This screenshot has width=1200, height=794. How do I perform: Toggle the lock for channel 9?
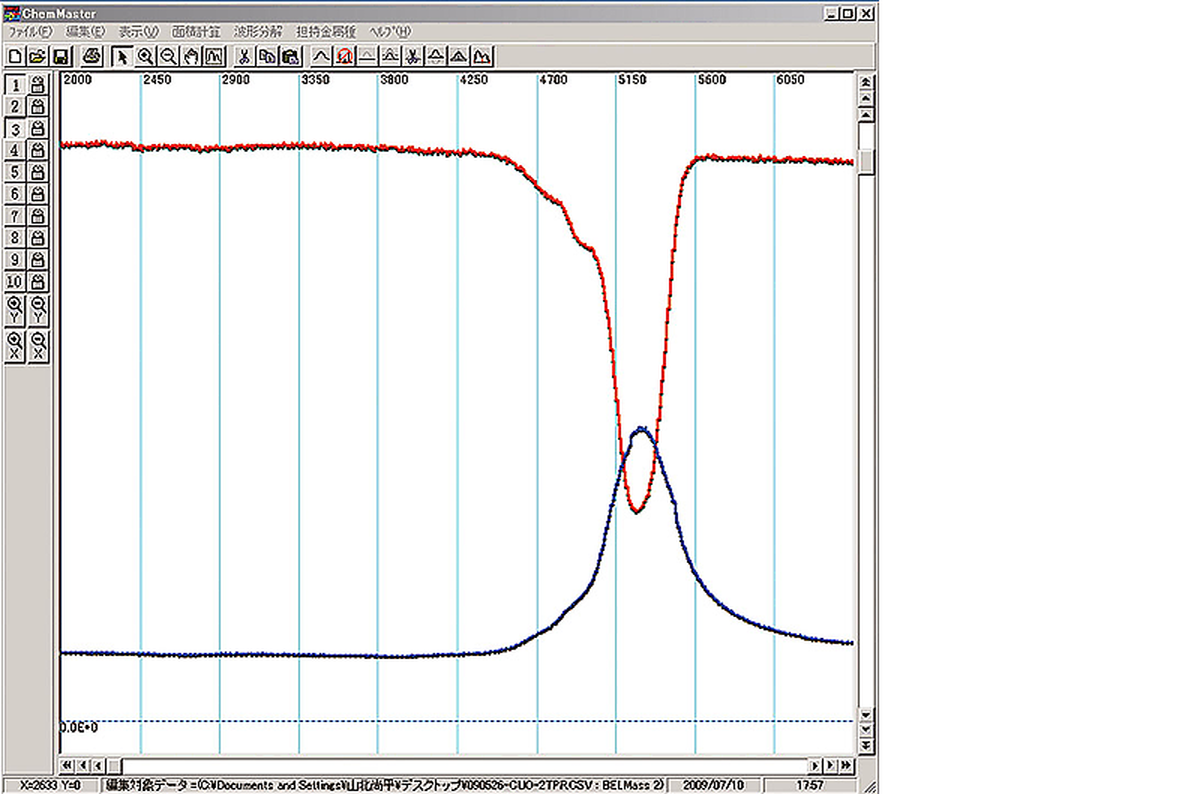click(38, 260)
